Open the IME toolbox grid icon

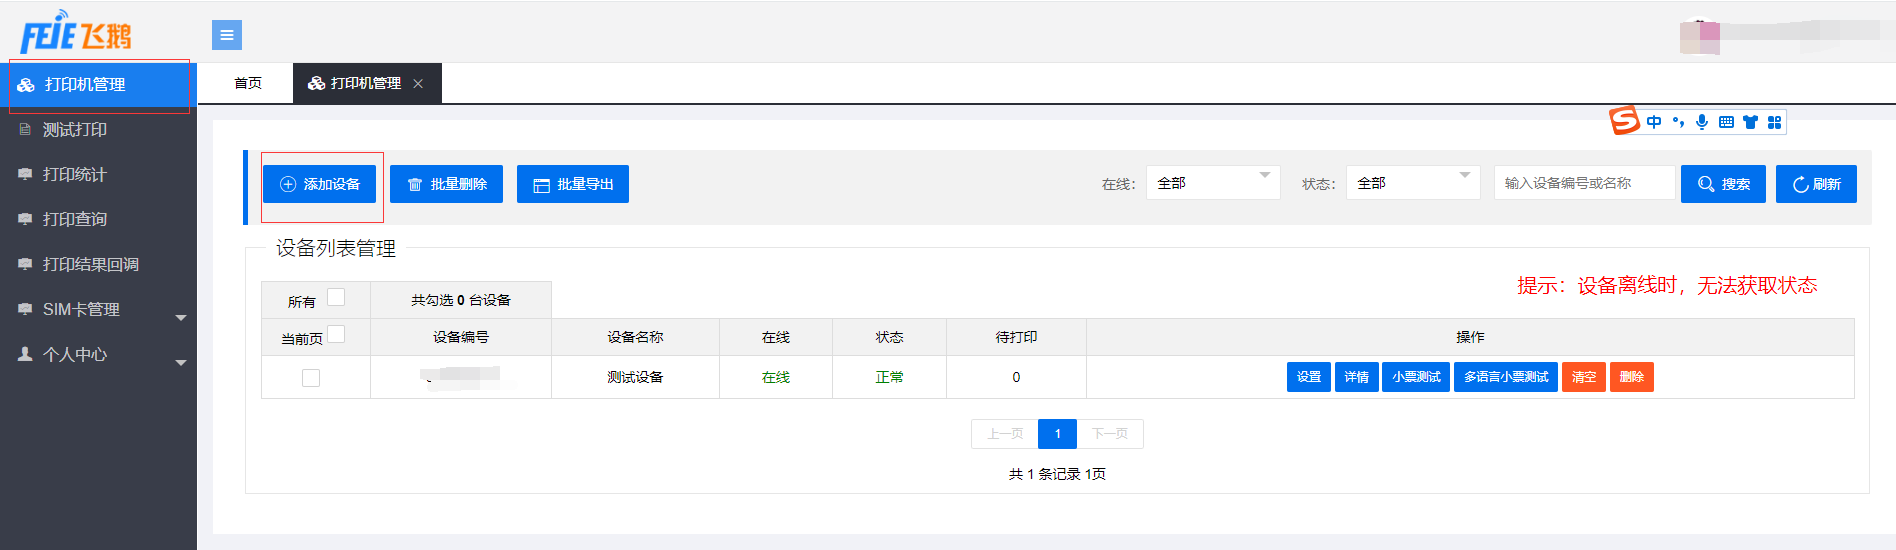[x=1774, y=122]
